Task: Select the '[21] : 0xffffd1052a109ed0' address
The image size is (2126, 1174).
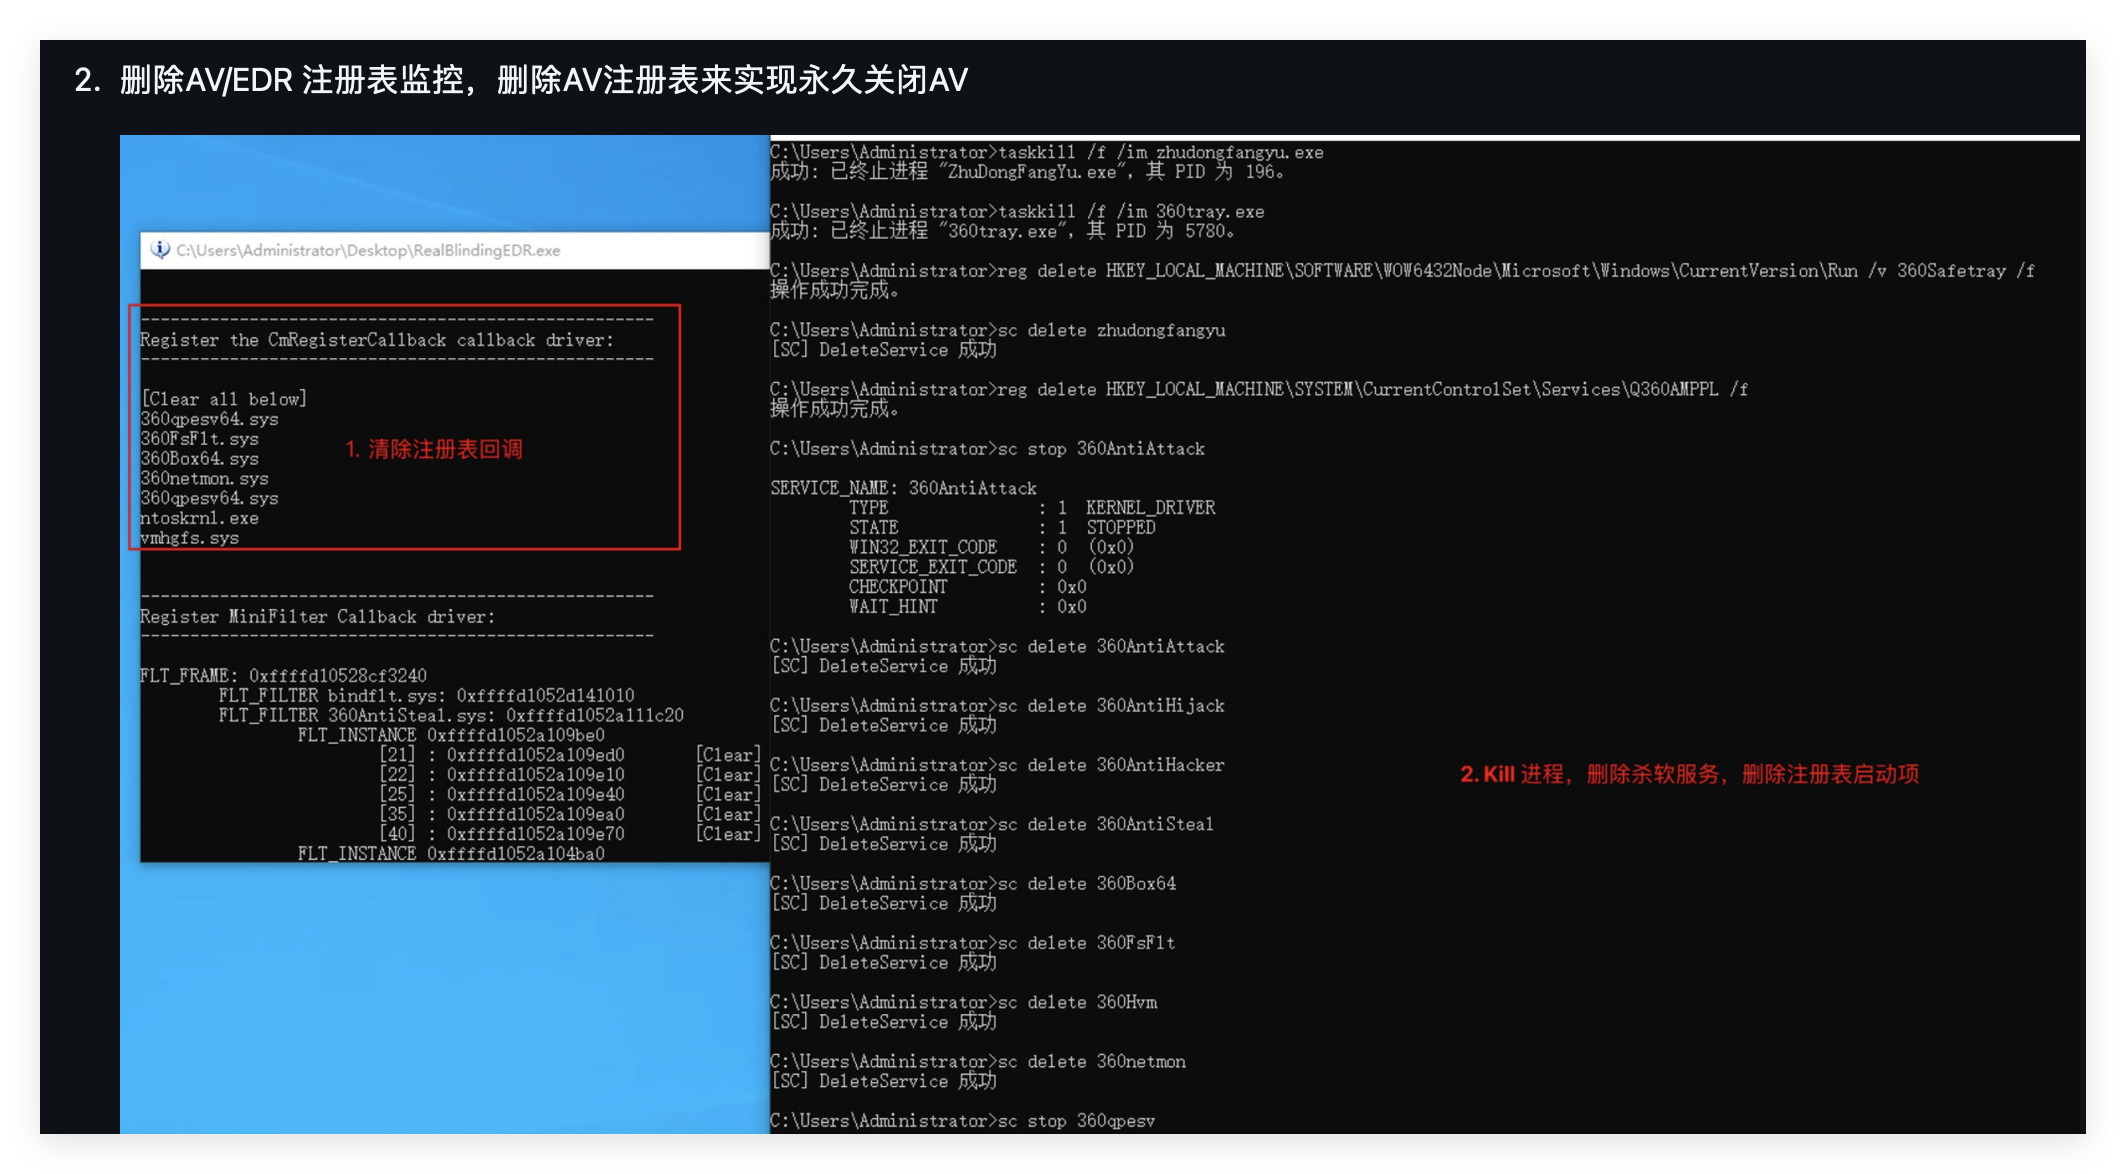Action: [502, 755]
